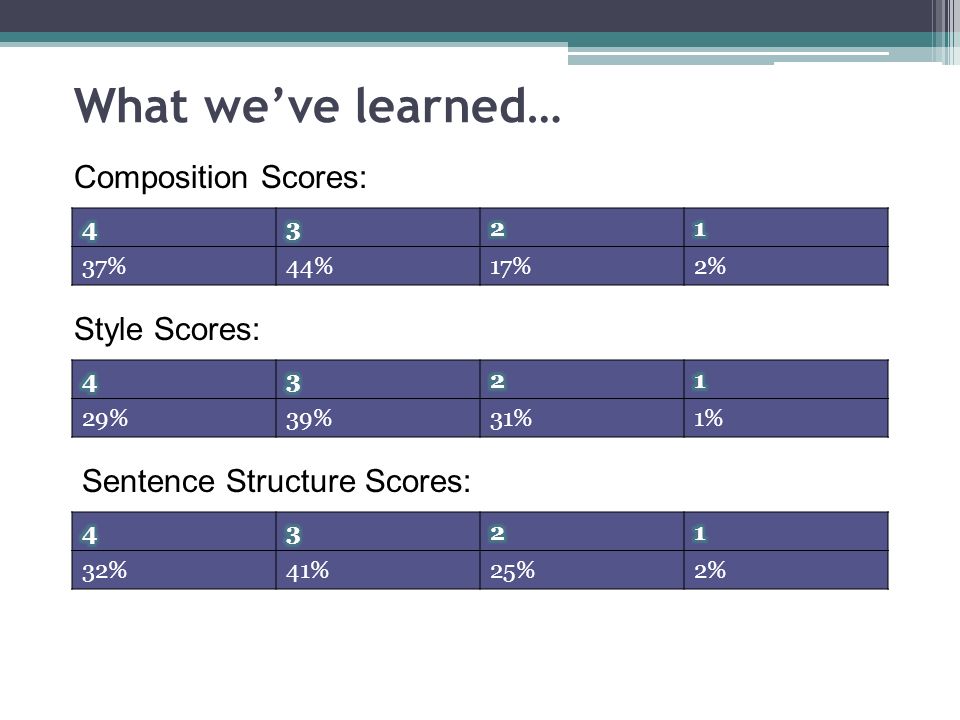Click the header '2' in Sentence Structure table
This screenshot has width=960, height=720.
pos(582,531)
